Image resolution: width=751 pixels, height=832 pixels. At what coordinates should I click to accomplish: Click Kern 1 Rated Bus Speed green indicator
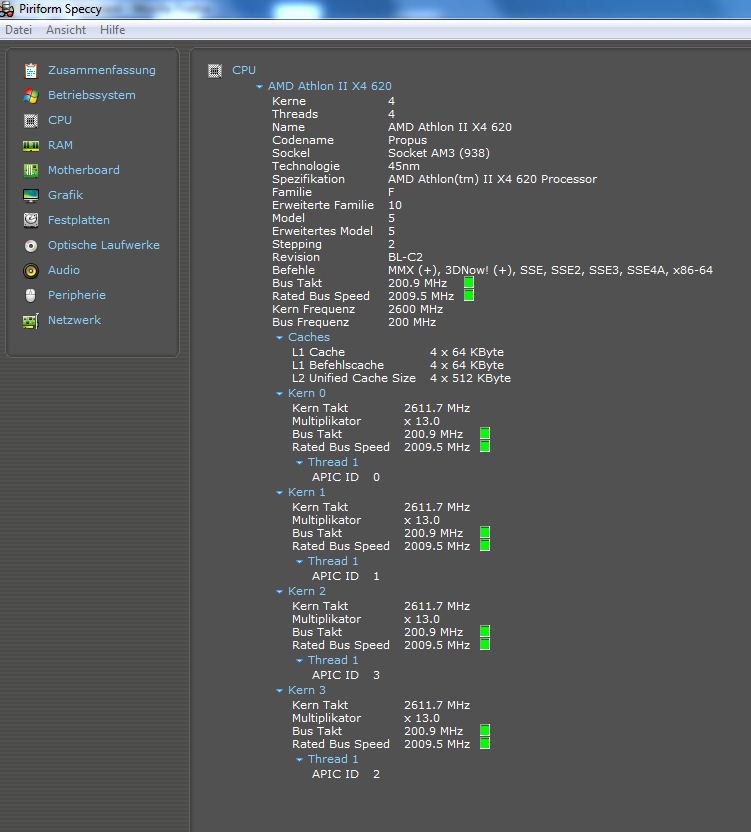pos(485,545)
